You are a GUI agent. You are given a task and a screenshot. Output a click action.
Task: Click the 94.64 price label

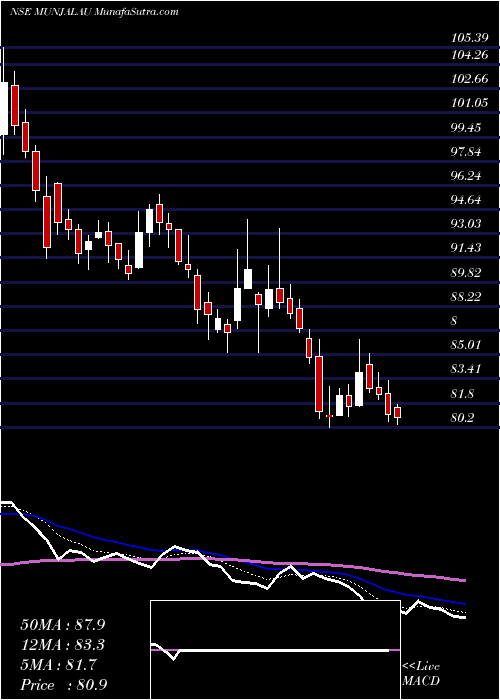click(x=466, y=200)
